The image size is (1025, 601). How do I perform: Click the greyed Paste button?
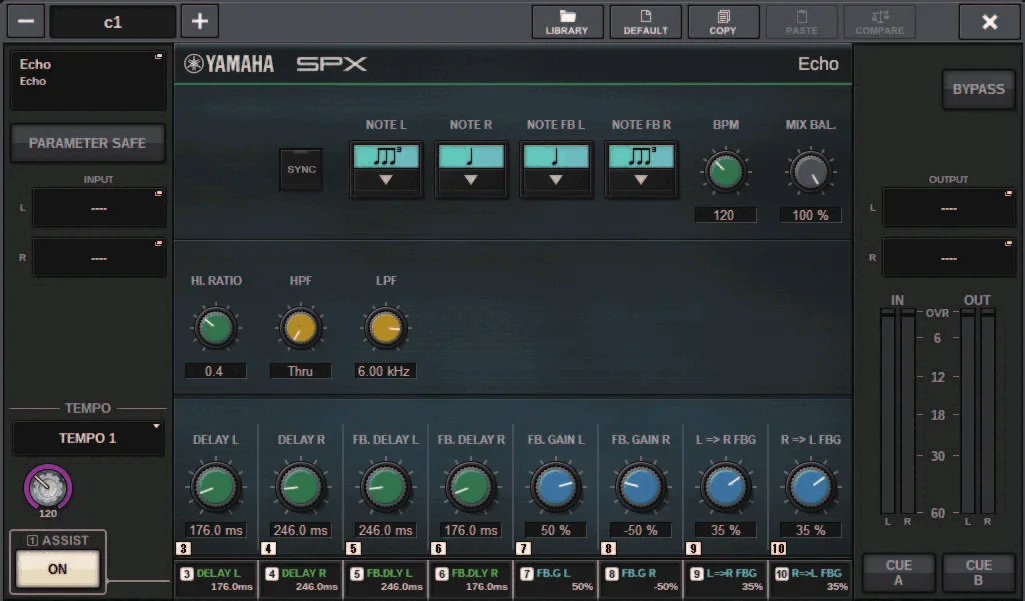(801, 22)
